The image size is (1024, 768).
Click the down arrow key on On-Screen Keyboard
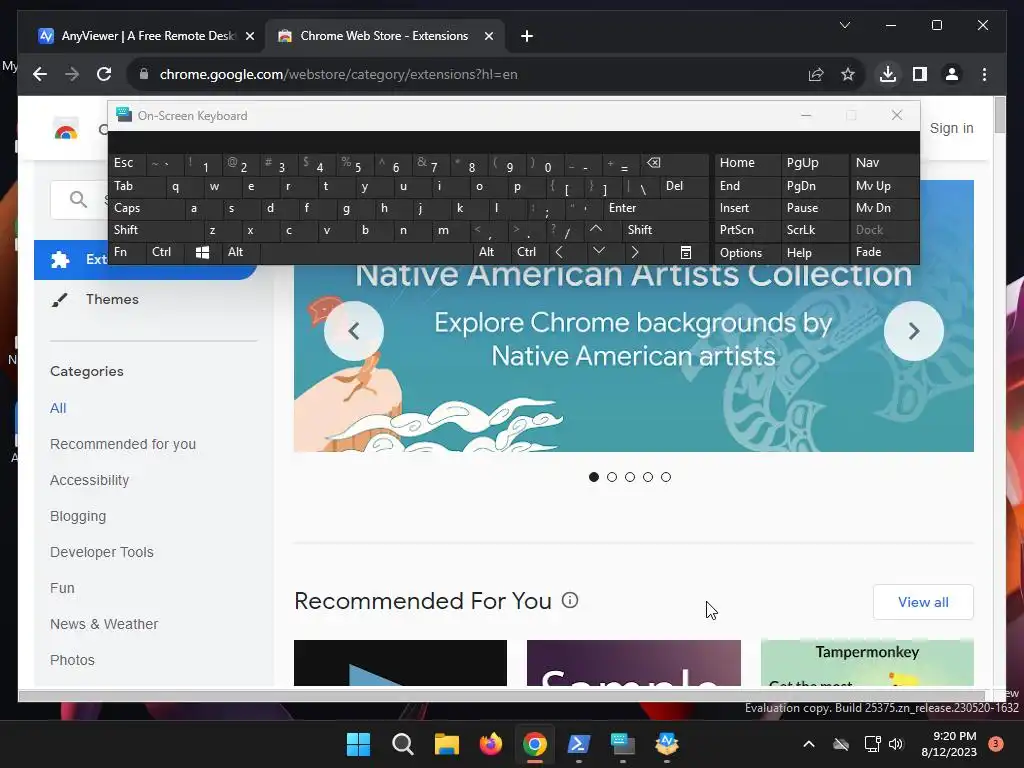pos(598,251)
